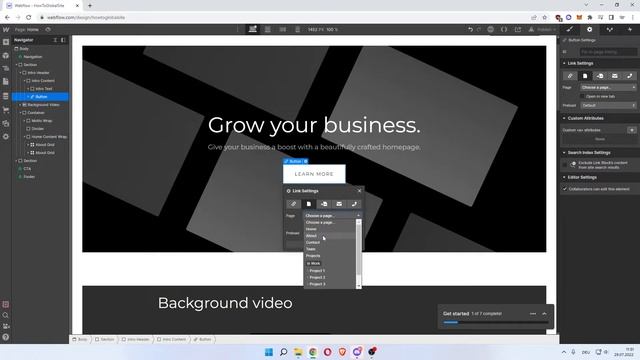Switch to the Style brush panel tab

[x=570, y=29]
